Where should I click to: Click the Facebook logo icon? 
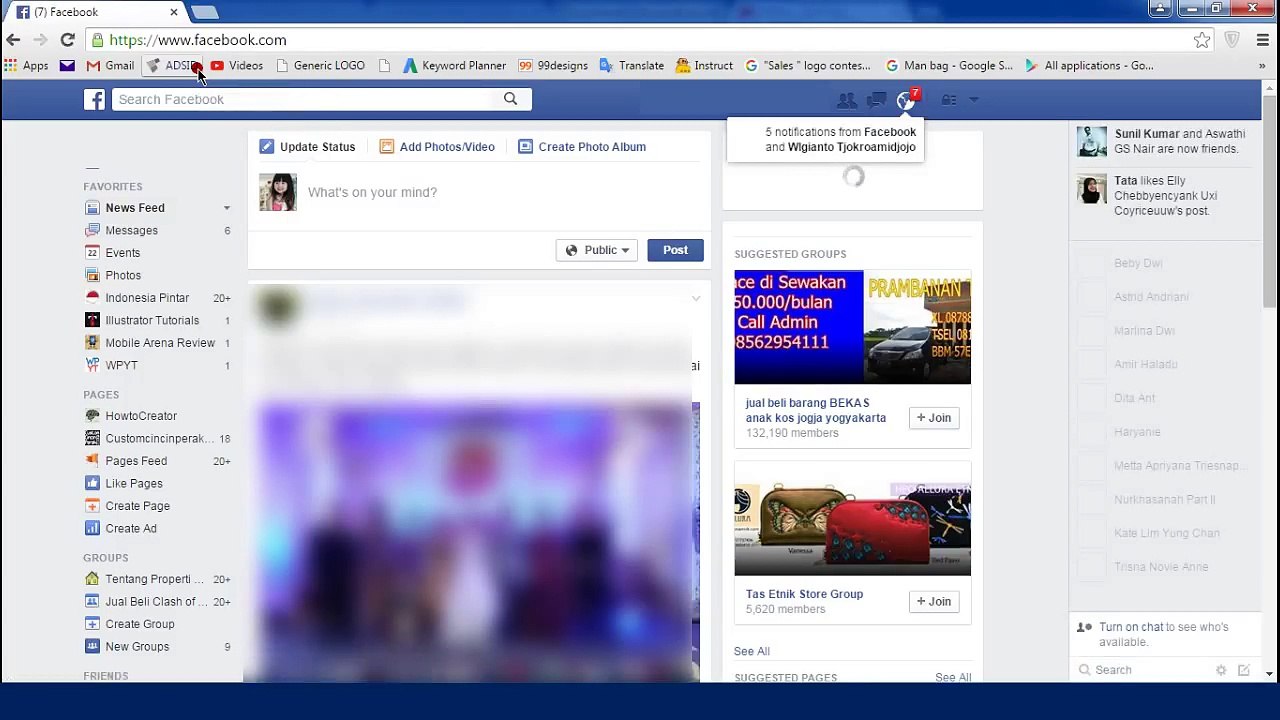[x=94, y=99]
